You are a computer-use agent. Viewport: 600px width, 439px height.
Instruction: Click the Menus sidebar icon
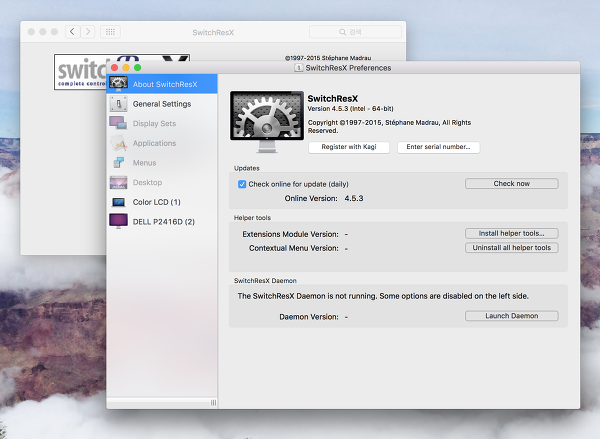point(119,163)
